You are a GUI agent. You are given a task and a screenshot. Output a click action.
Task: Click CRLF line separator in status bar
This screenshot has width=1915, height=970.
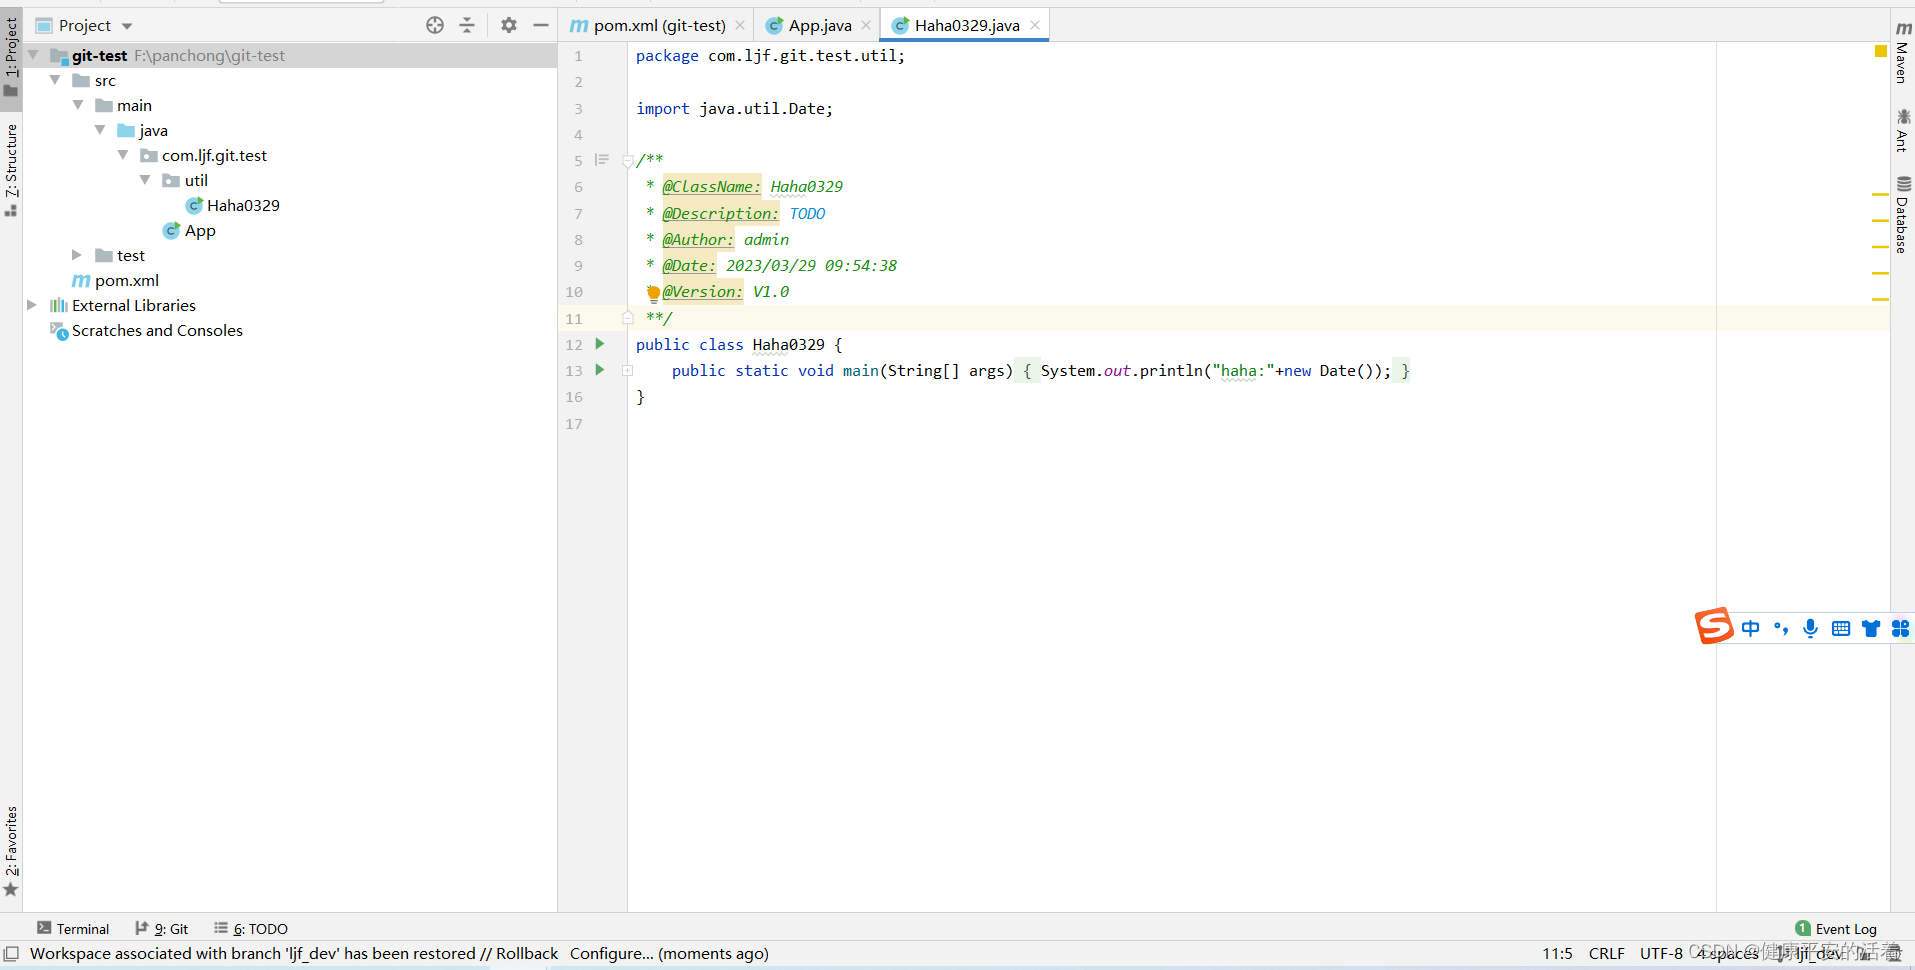pyautogui.click(x=1607, y=954)
